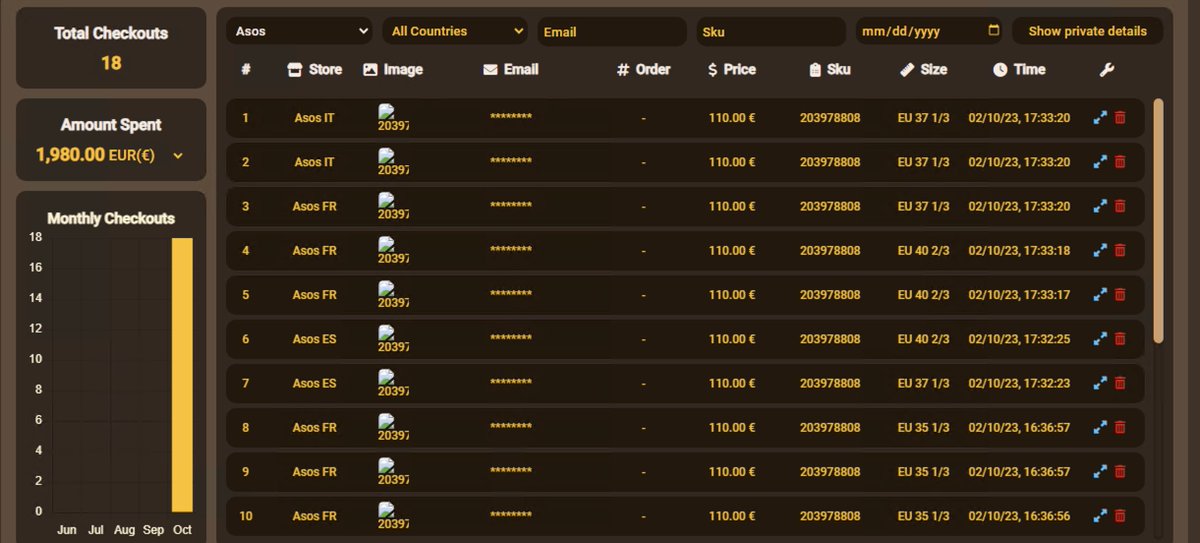Expand details for checkout row 4

point(1100,251)
